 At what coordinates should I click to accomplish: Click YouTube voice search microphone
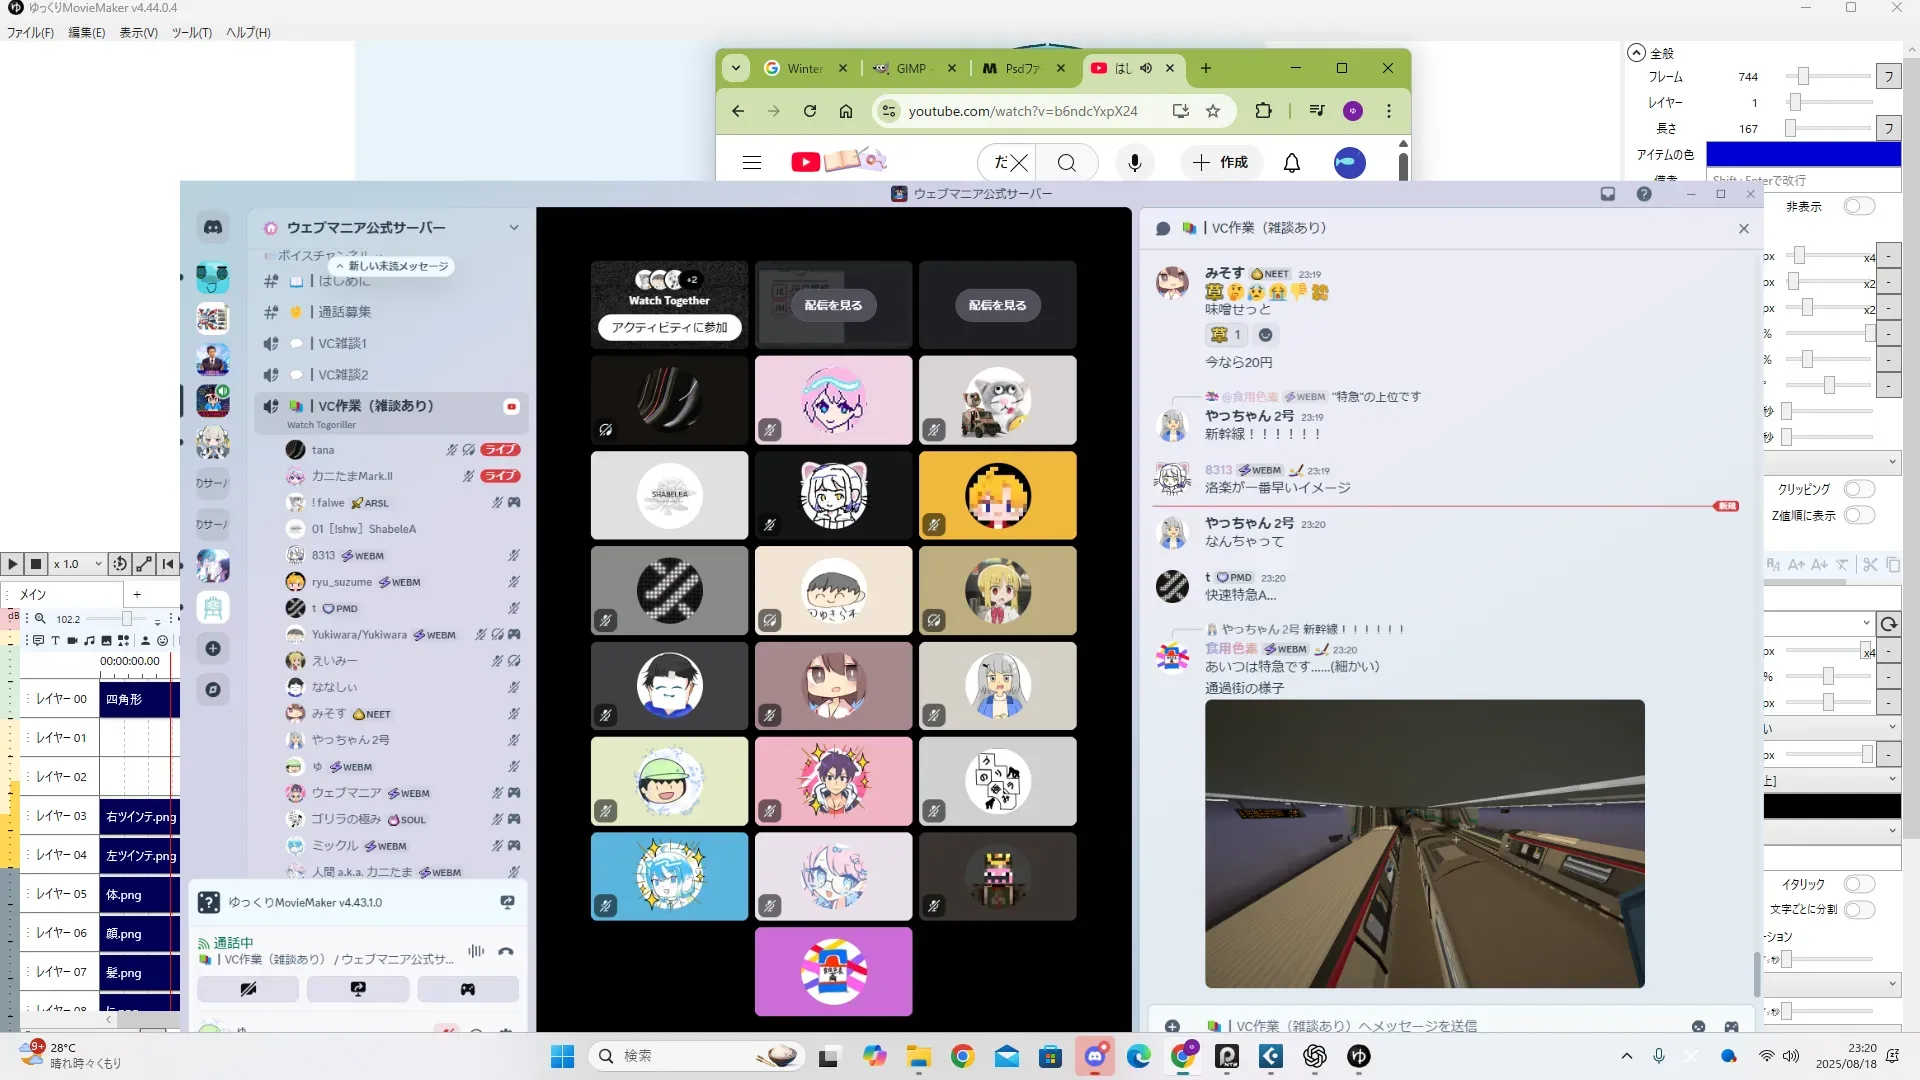(x=1134, y=162)
